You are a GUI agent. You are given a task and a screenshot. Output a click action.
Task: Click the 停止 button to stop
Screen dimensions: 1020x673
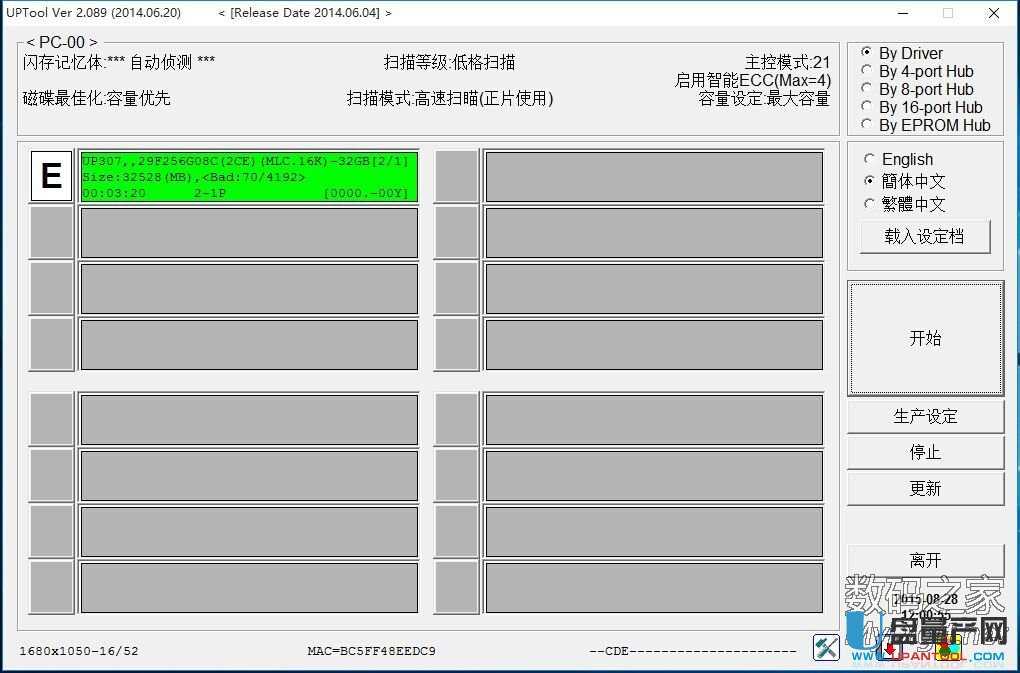pyautogui.click(x=925, y=452)
